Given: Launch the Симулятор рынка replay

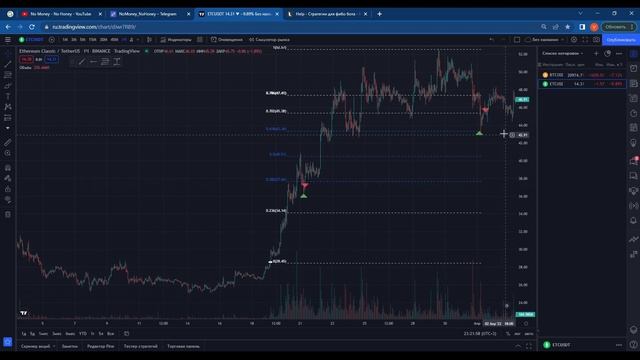Looking at the screenshot, I should [x=269, y=40].
